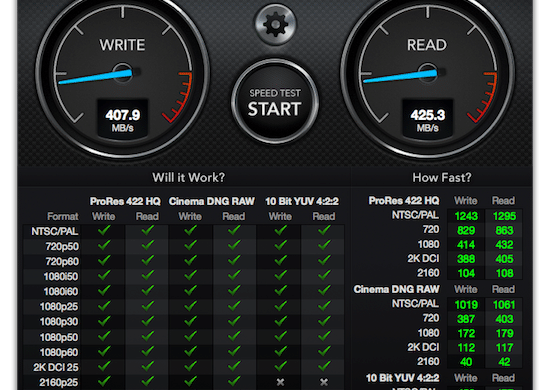Click 1080i50 10 Bit YUV Write checkmark

click(280, 276)
